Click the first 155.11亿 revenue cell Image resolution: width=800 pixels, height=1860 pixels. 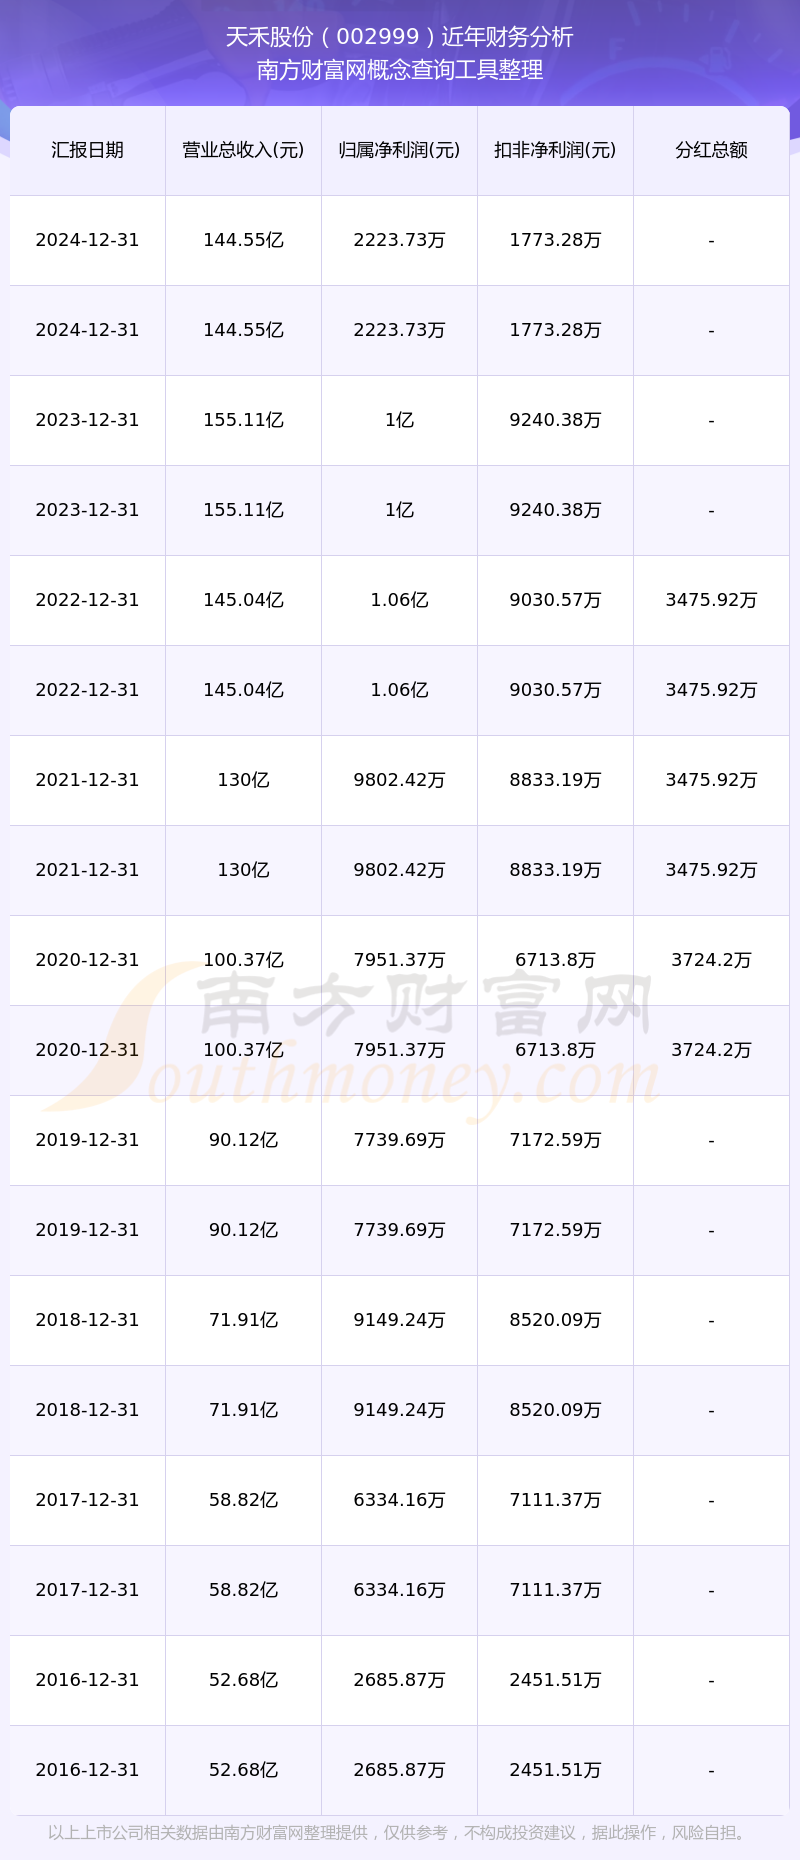243,420
